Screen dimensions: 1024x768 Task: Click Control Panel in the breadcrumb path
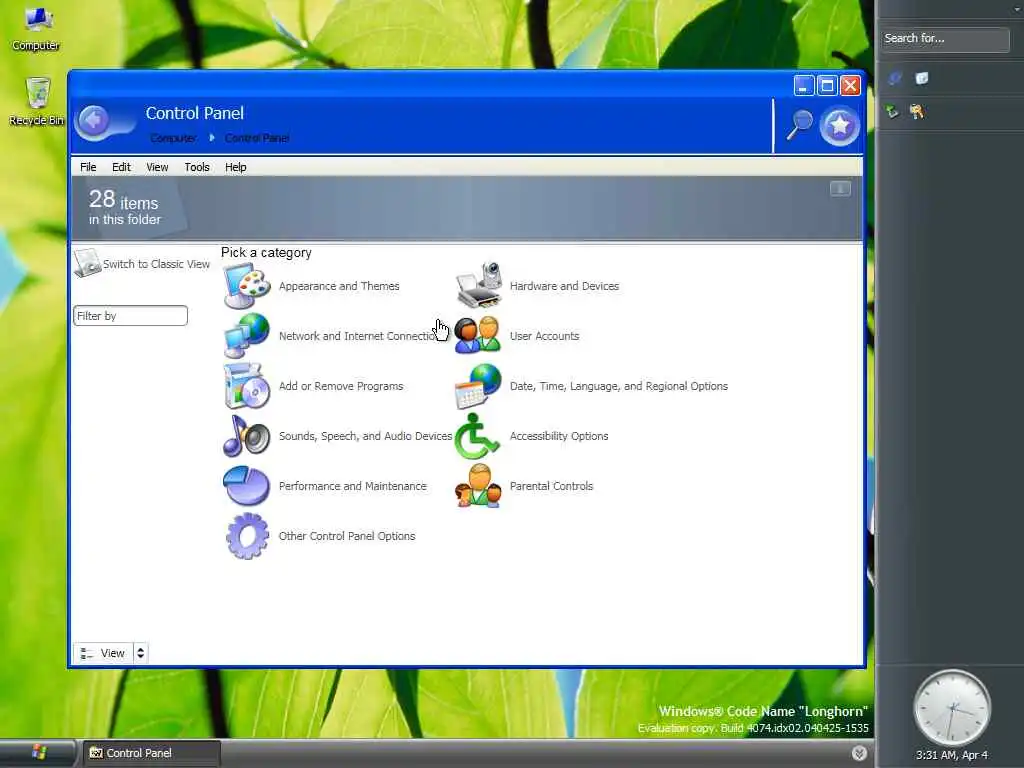[x=257, y=138]
